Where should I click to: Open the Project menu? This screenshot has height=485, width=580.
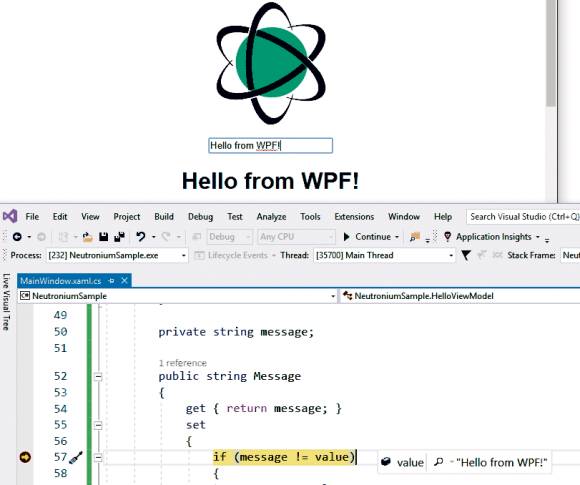point(127,216)
